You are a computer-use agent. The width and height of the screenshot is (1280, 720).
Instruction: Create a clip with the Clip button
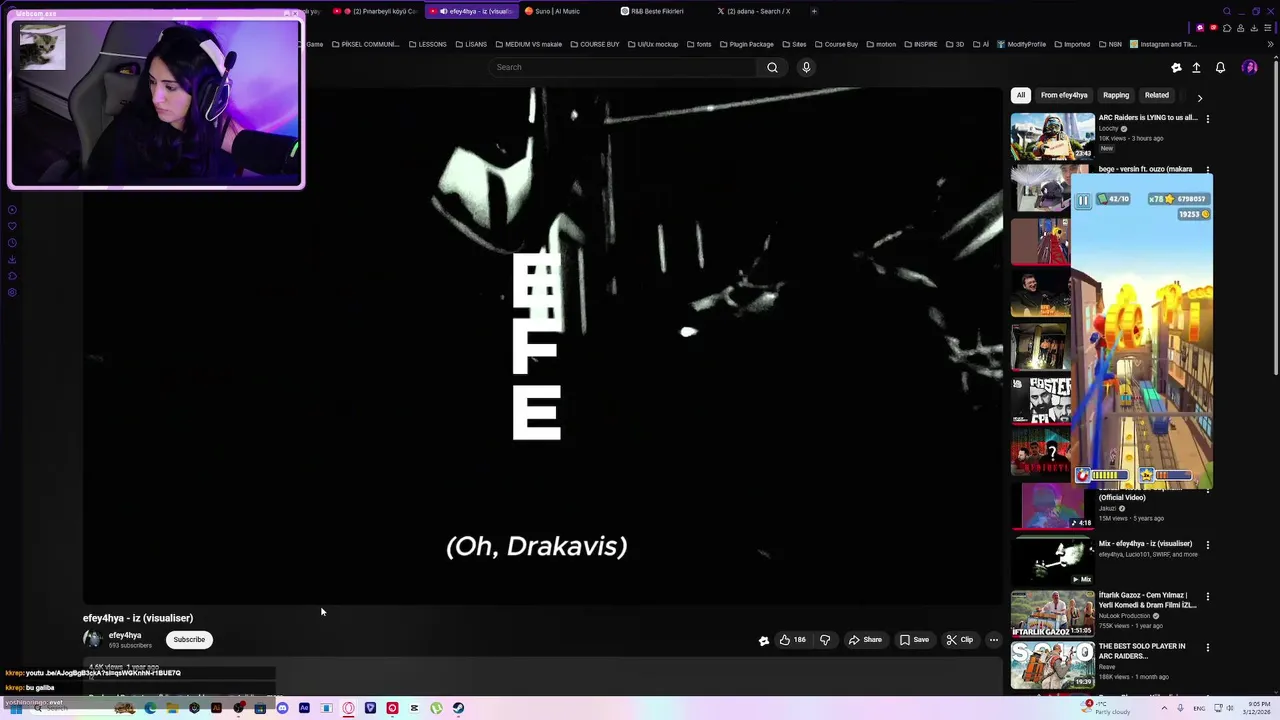point(960,640)
